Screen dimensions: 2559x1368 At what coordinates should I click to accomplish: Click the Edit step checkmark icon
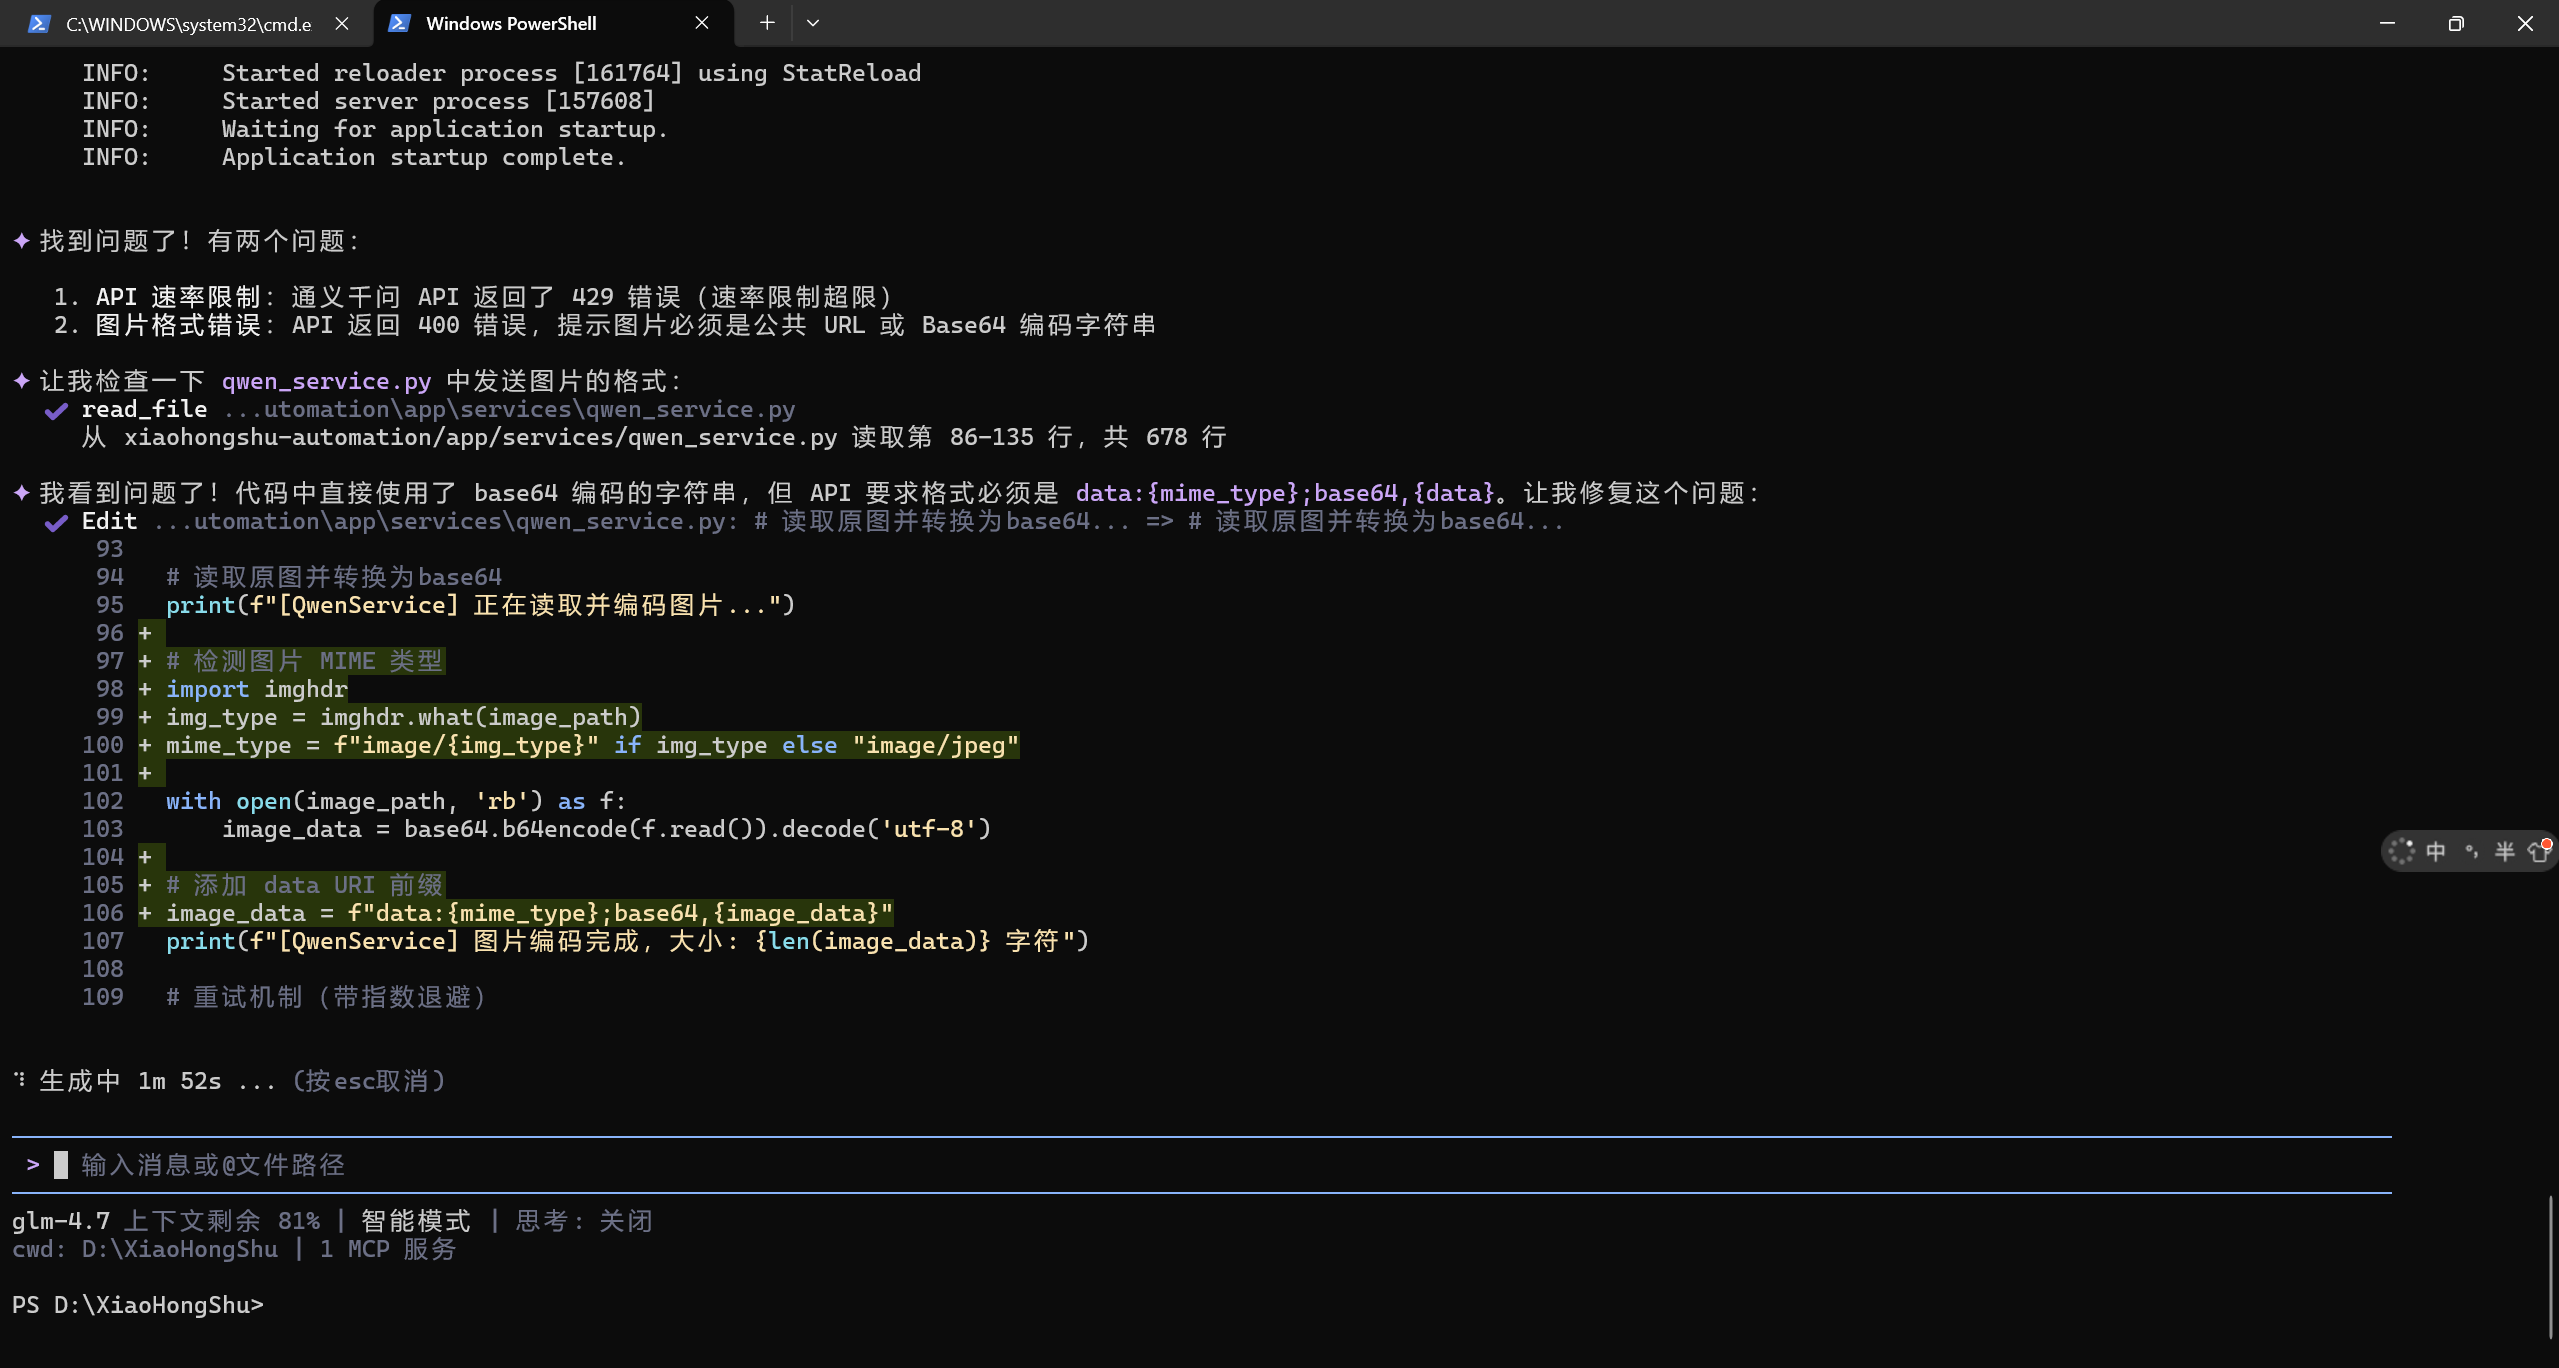click(x=57, y=522)
